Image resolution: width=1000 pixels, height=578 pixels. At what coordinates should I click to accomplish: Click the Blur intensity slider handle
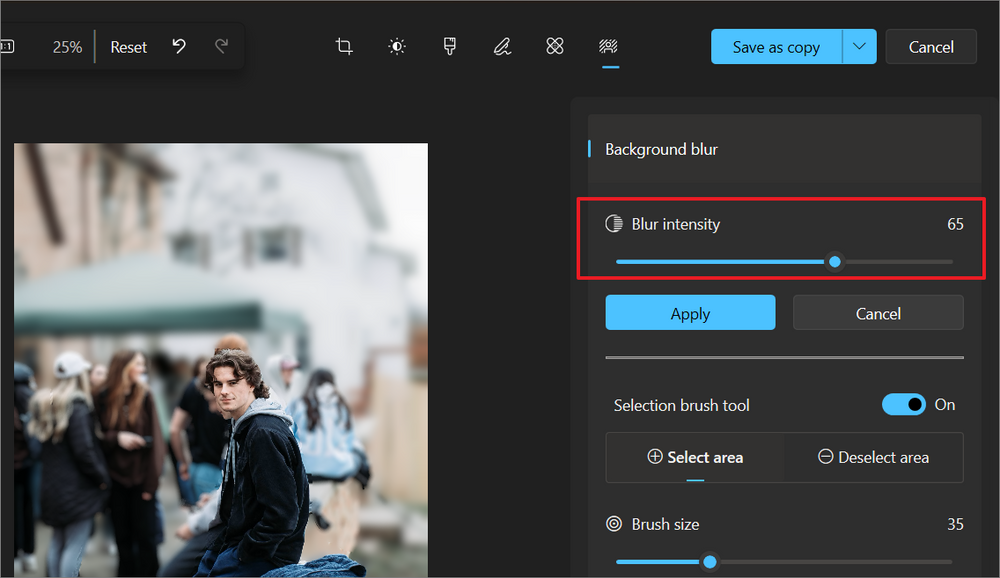click(x=835, y=261)
